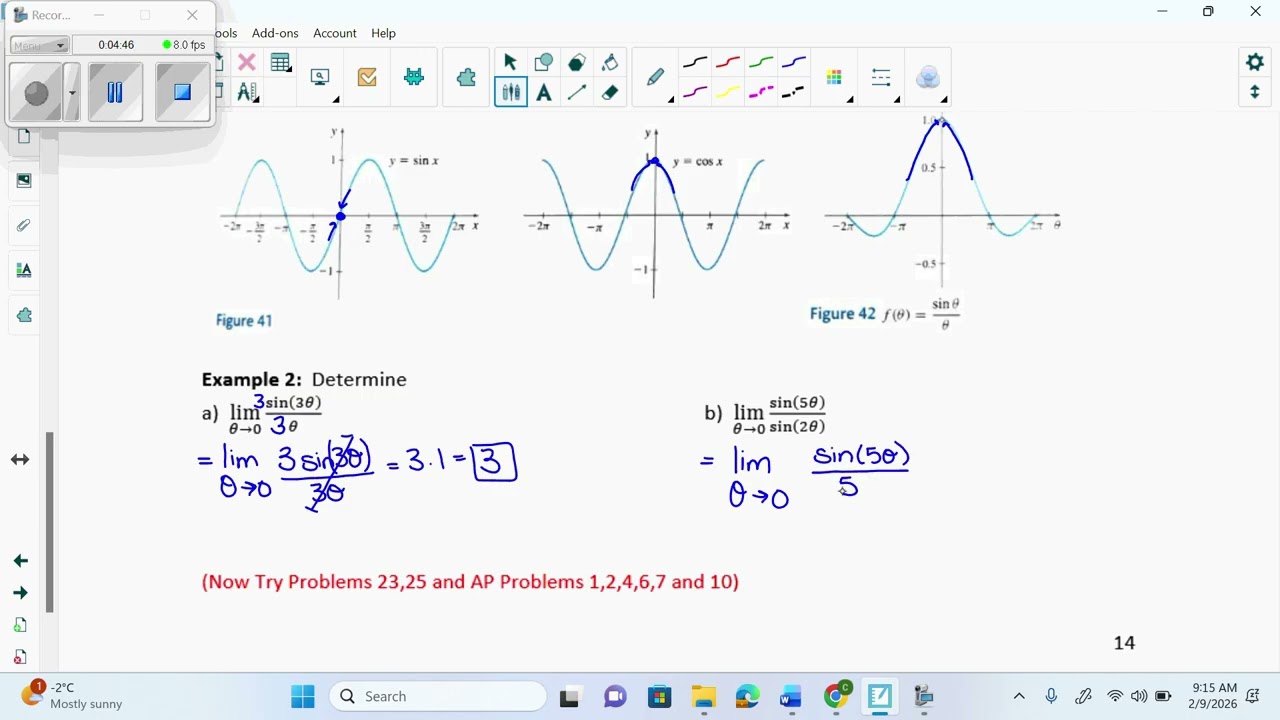Image resolution: width=1280 pixels, height=720 pixels.
Task: Open the Windows Start menu
Action: pyautogui.click(x=303, y=696)
